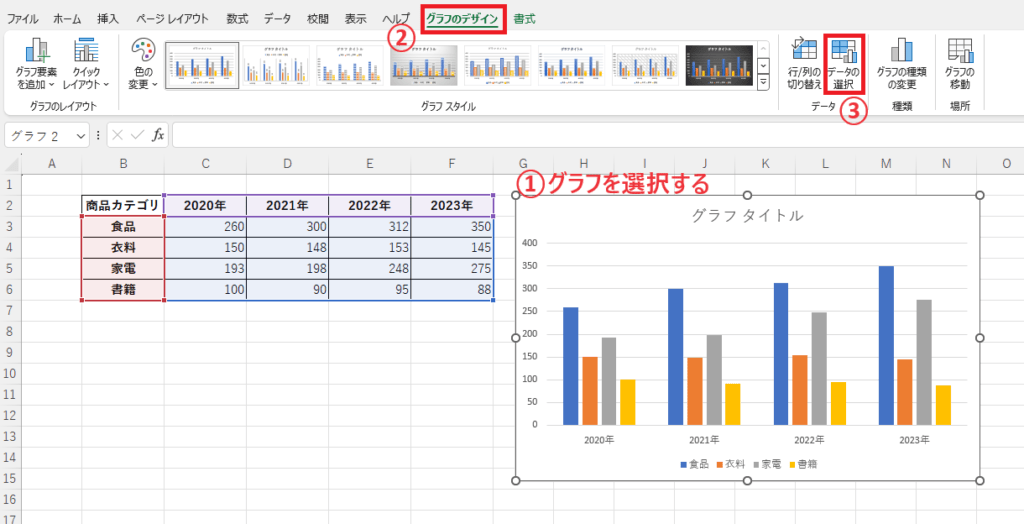Click Select Data (データの選択)
1024x524 pixels.
(x=845, y=64)
